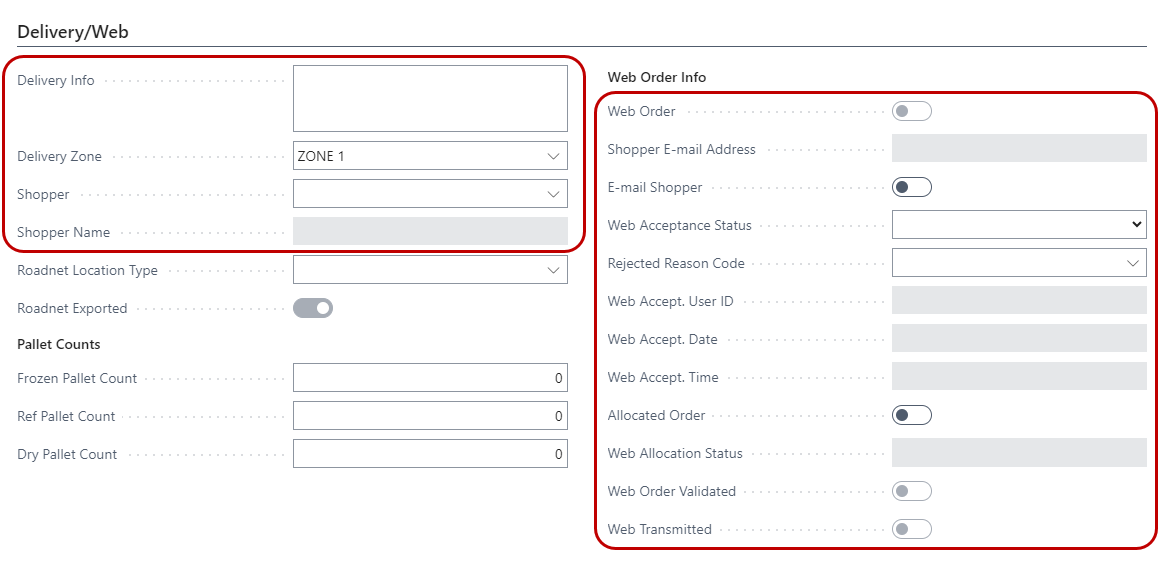Click the Web Allocation Status field
The image size is (1160, 564).
(x=1018, y=453)
